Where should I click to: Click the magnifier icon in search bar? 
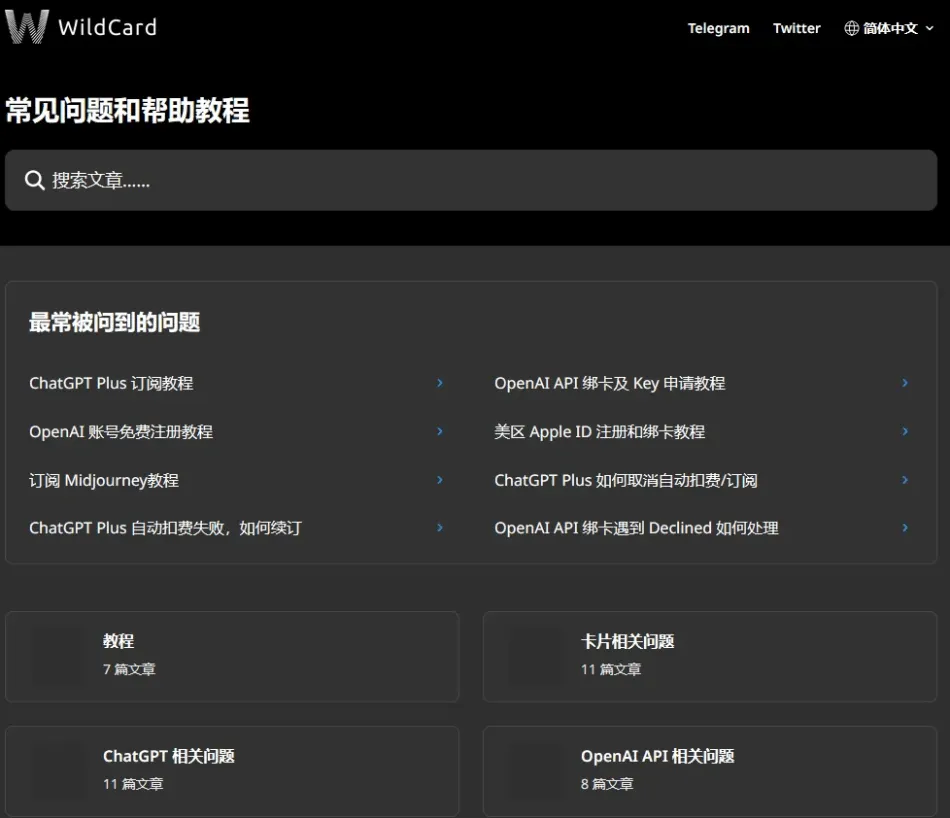35,180
